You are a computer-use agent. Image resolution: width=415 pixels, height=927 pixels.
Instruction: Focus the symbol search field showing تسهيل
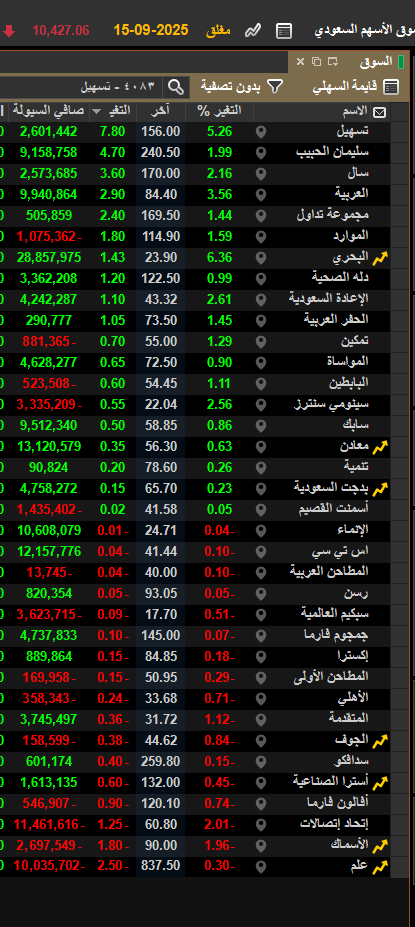pos(83,87)
